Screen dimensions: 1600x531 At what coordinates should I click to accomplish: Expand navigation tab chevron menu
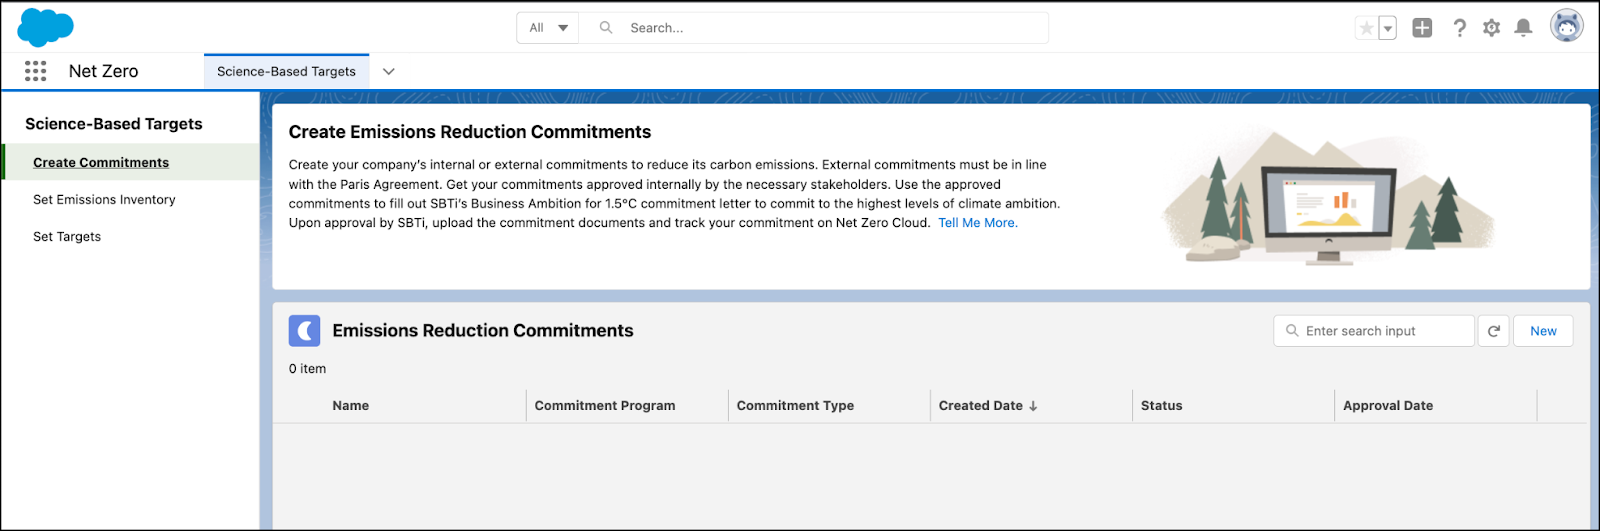[x=389, y=71]
